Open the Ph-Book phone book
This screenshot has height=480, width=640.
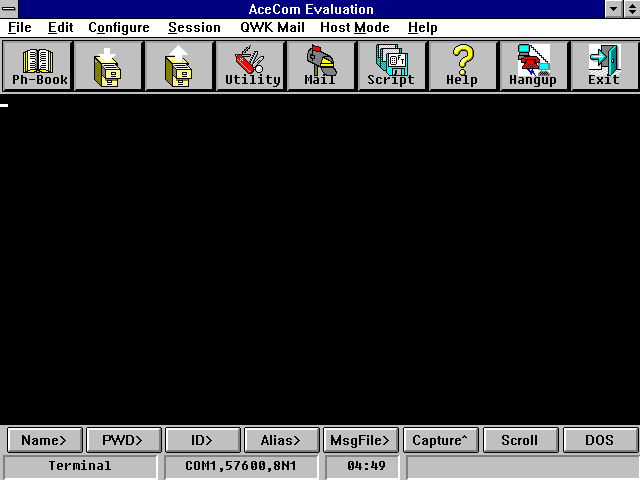tap(37, 66)
